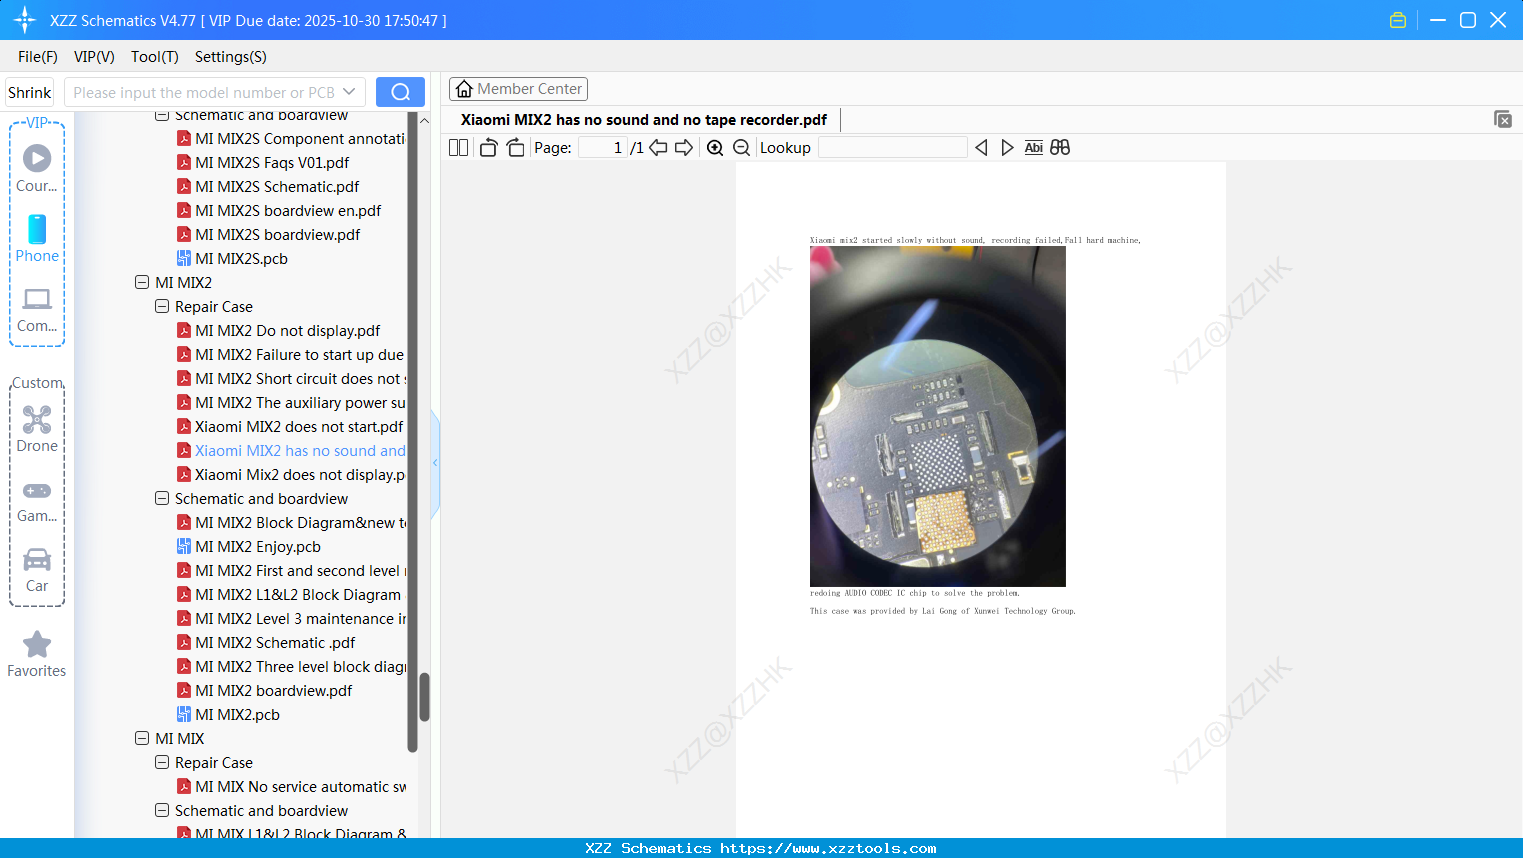The height and width of the screenshot is (858, 1523).
Task: Open the Settings(S) menu
Action: [231, 57]
